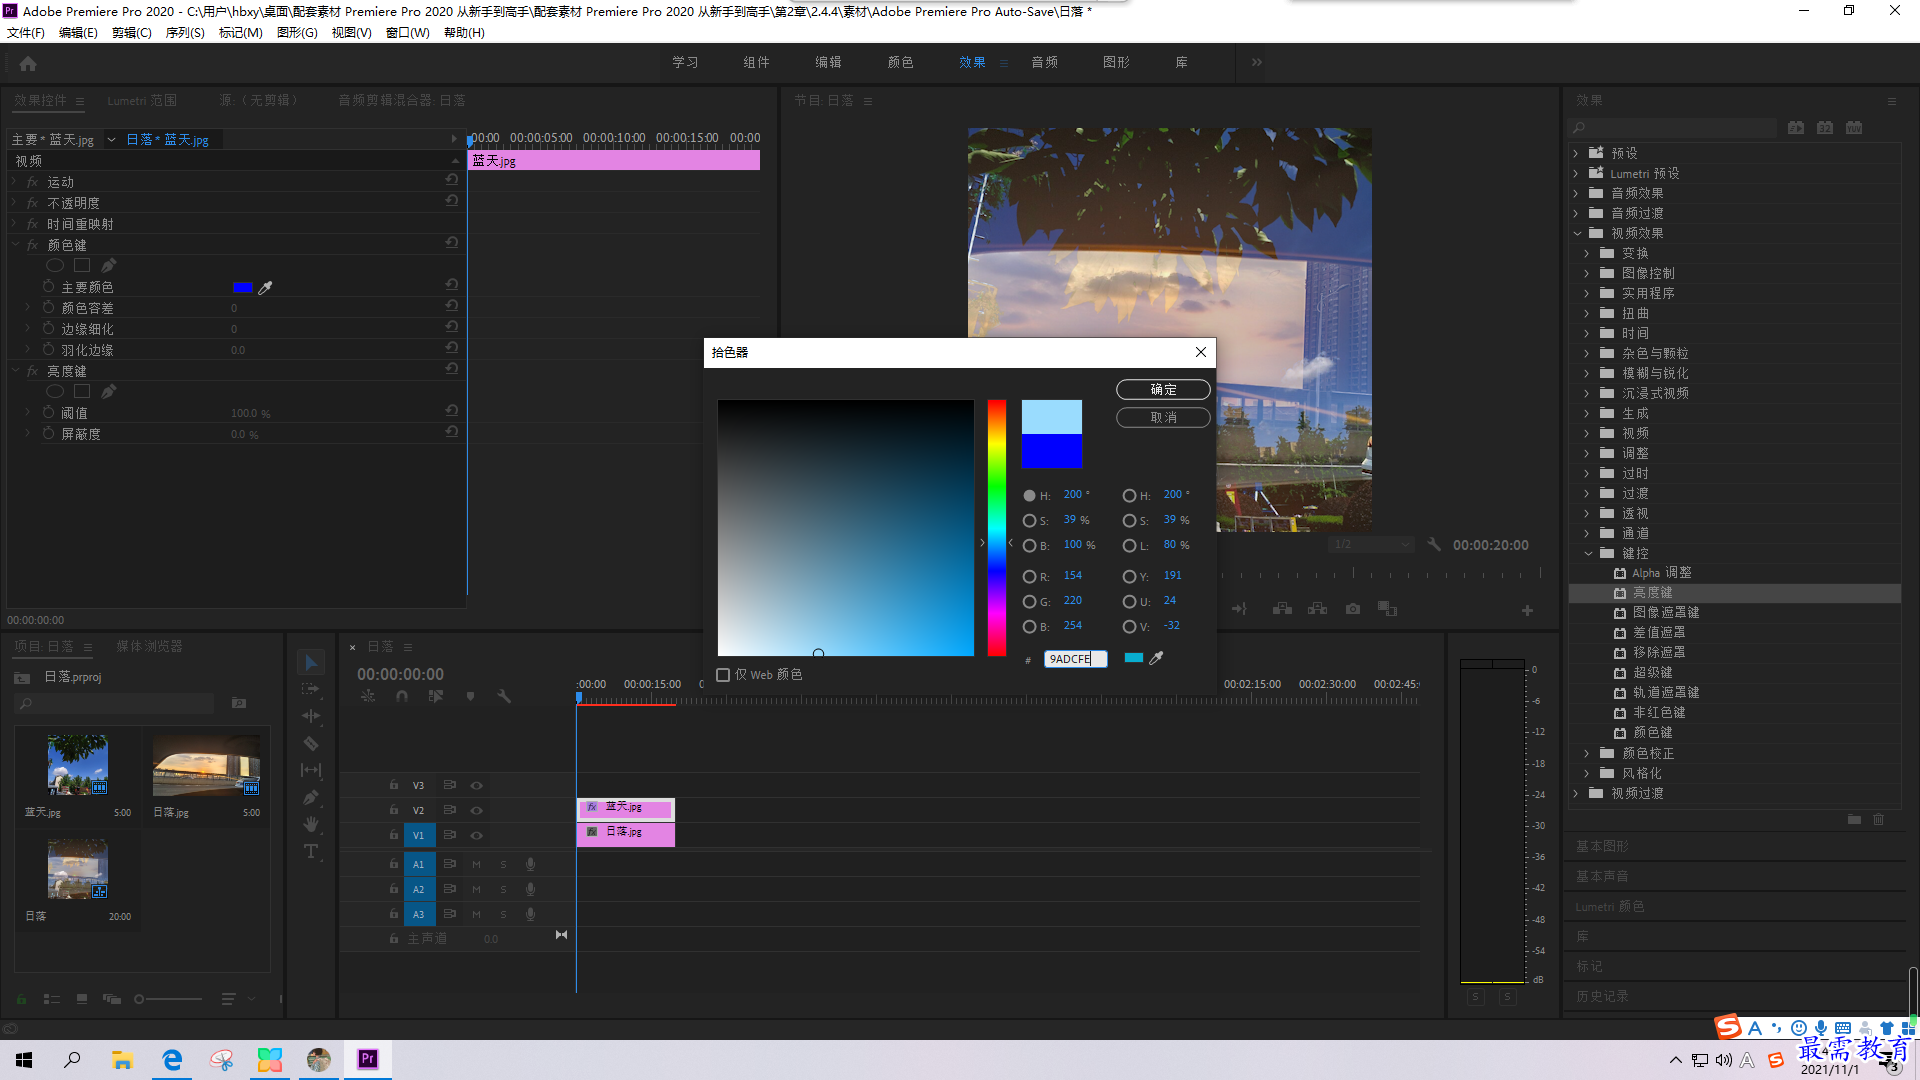
Task: Show more workspaces with overflow arrows
Action: (1256, 62)
